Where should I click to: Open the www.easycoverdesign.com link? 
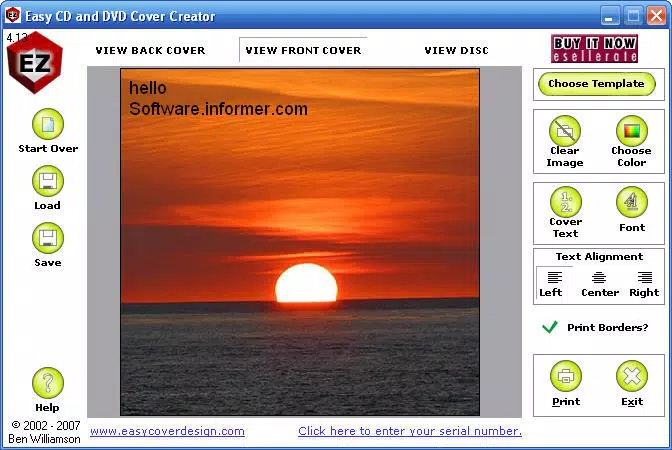(167, 431)
